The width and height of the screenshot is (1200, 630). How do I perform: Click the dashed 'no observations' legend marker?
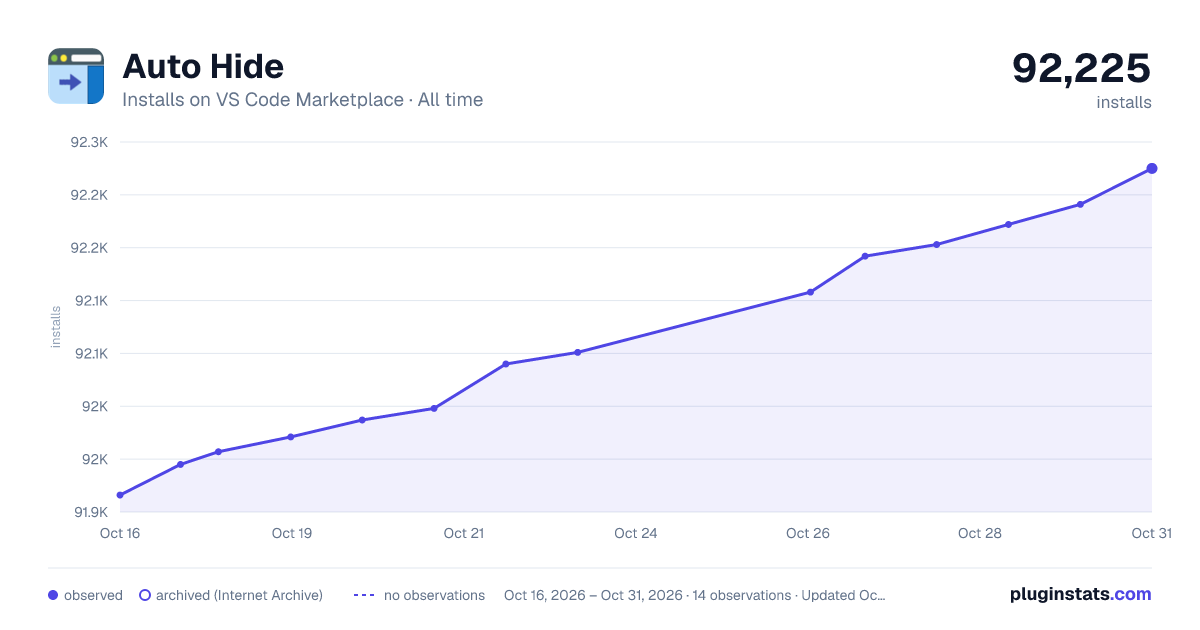[363, 595]
